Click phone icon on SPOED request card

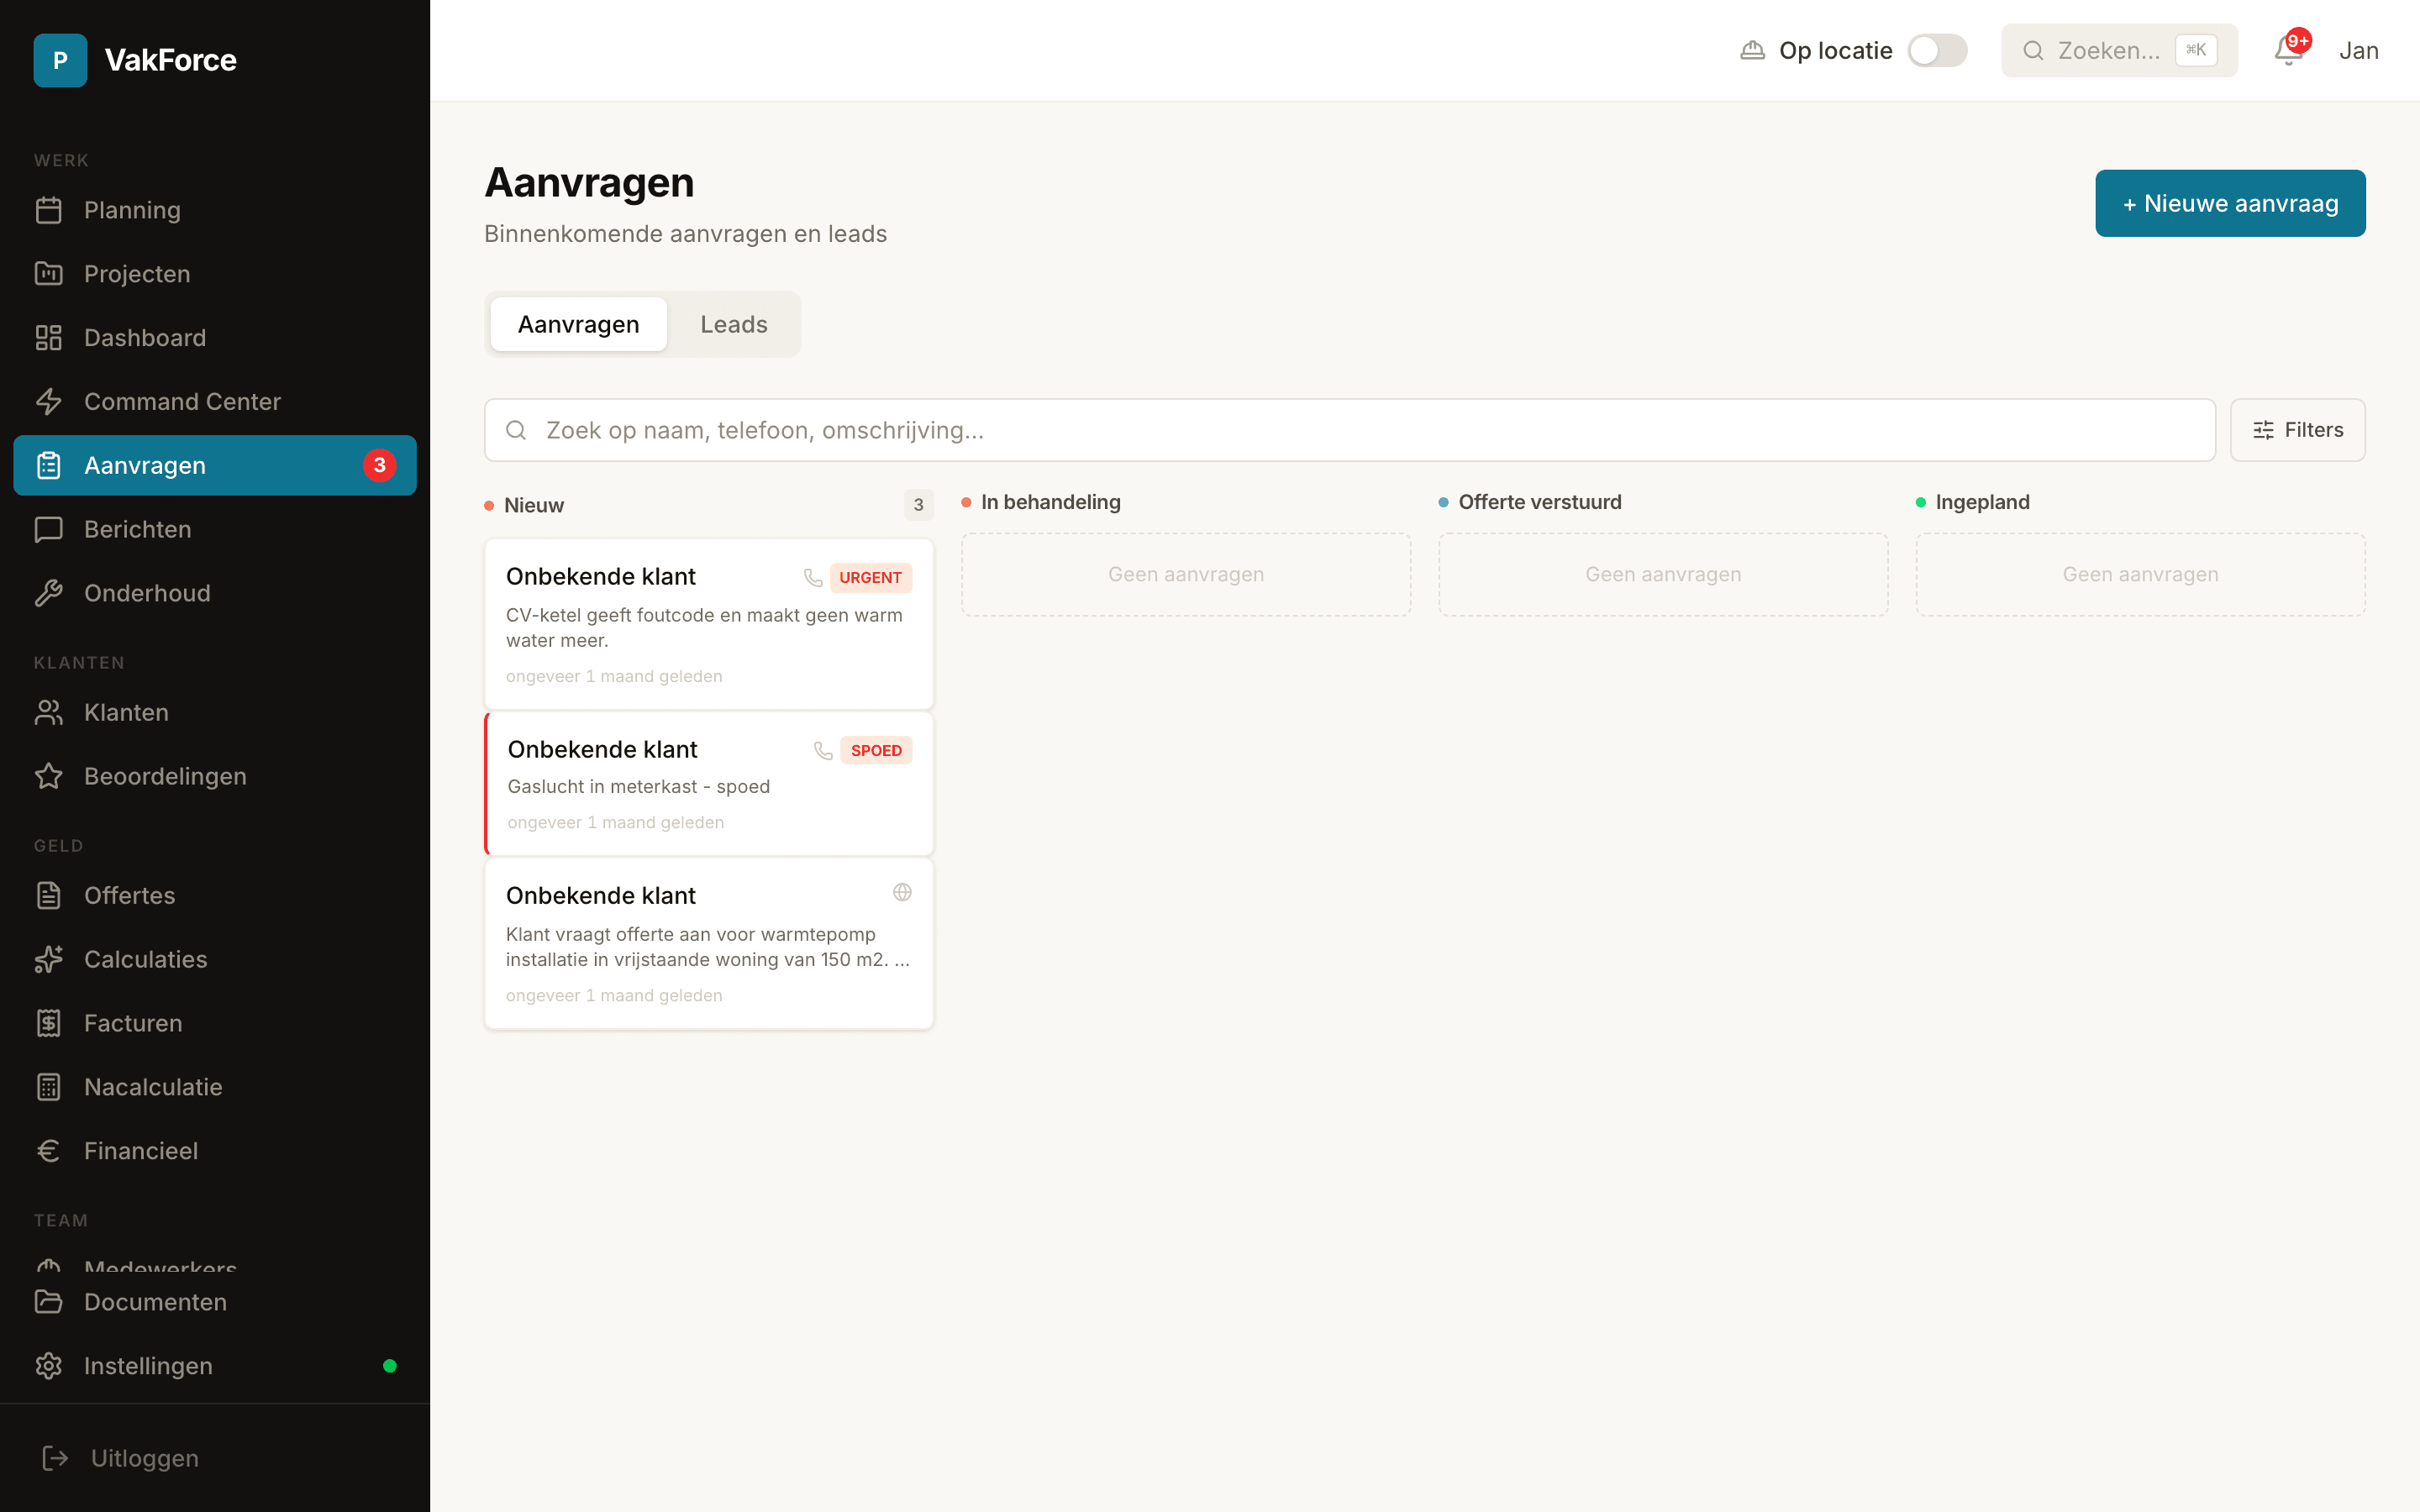pos(823,751)
